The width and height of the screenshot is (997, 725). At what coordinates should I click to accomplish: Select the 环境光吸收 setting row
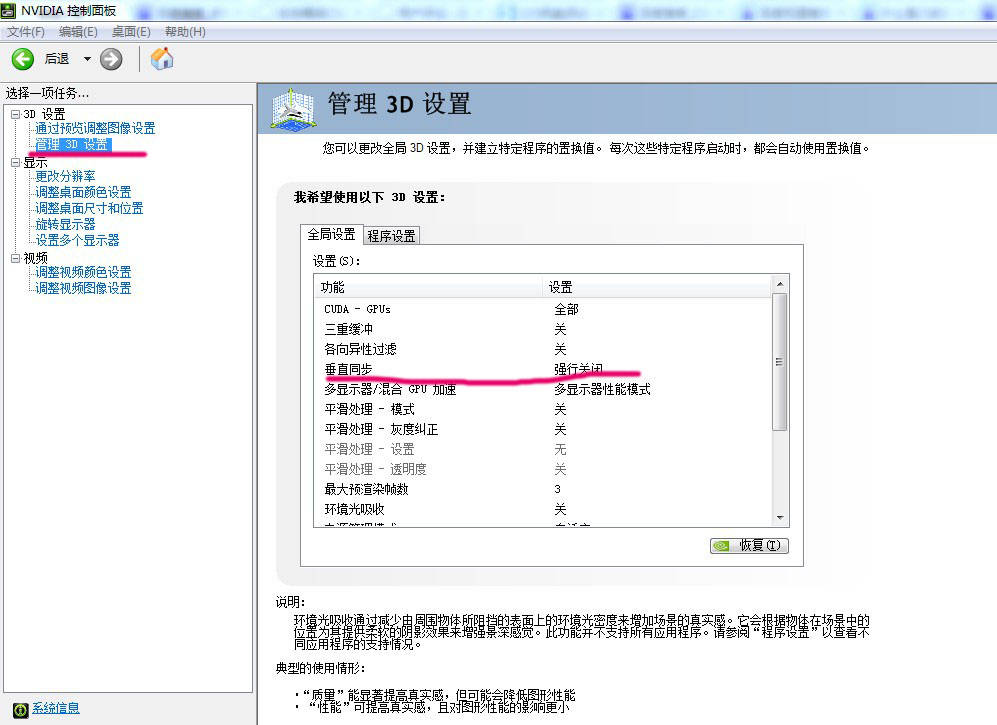tap(544, 509)
